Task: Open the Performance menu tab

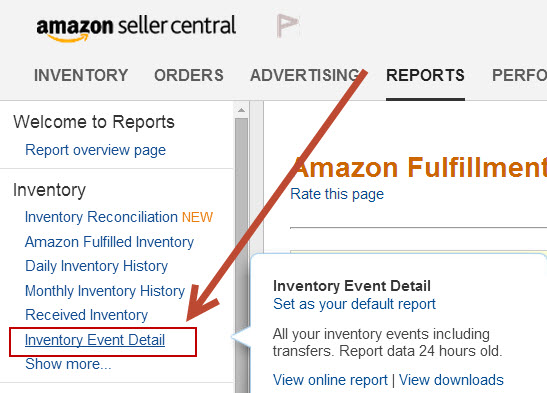Action: pos(519,75)
